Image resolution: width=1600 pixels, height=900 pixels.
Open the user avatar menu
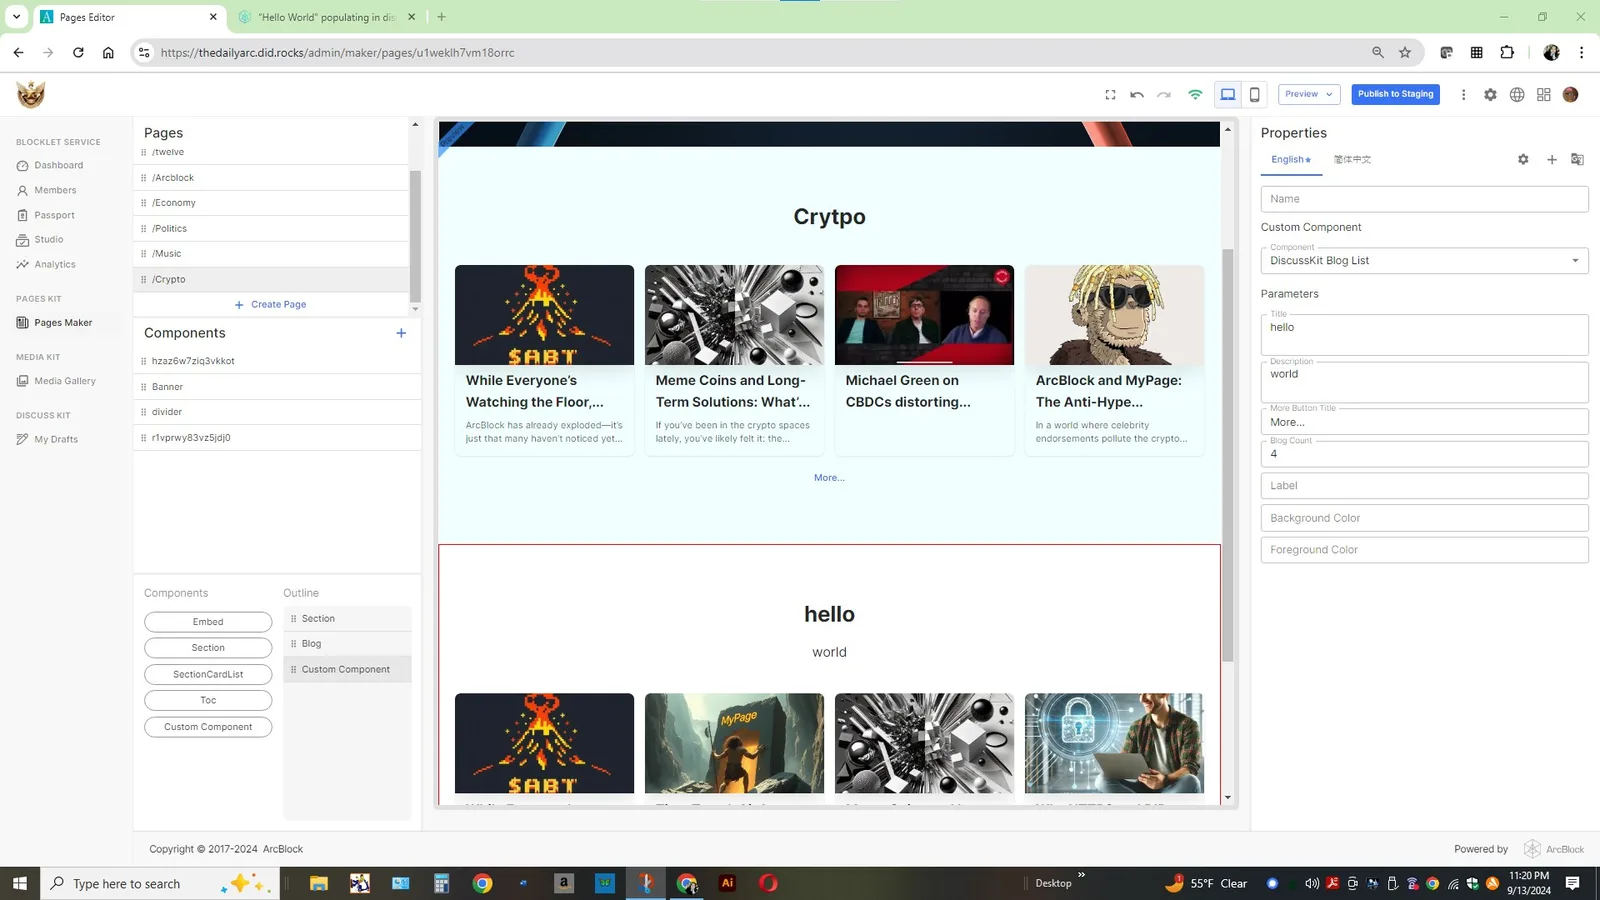1571,94
